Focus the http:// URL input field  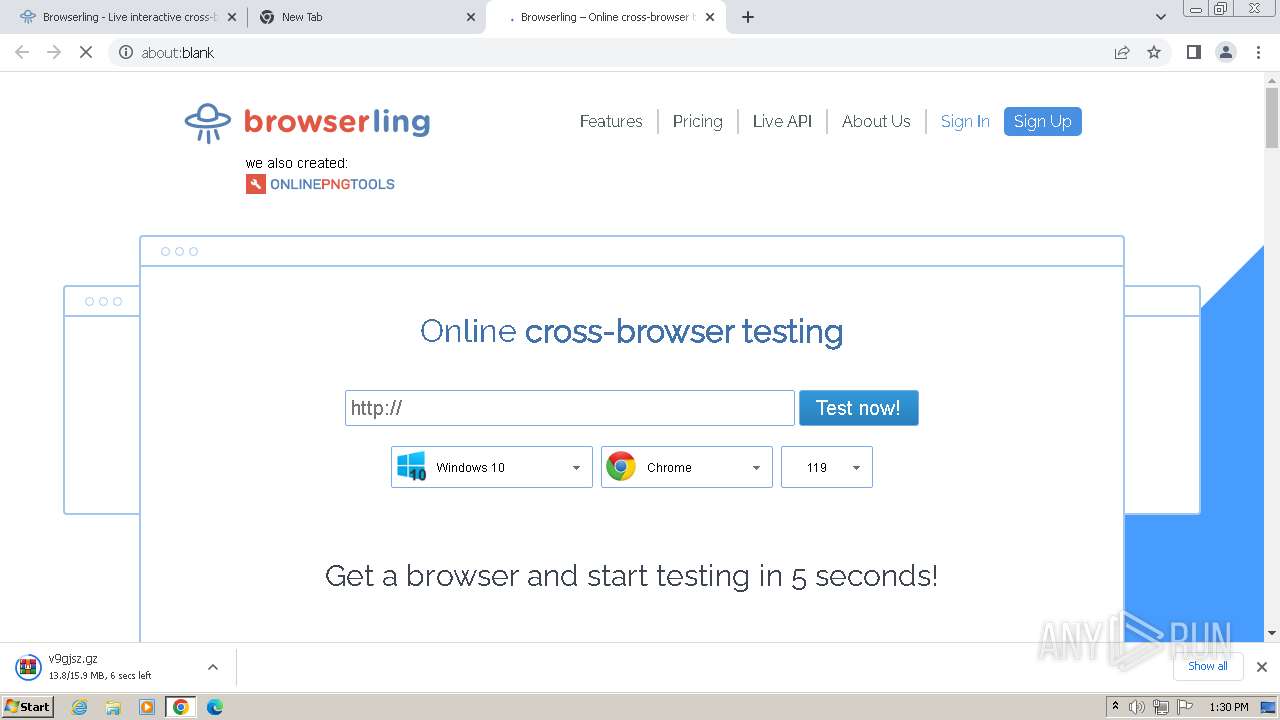[x=570, y=408]
